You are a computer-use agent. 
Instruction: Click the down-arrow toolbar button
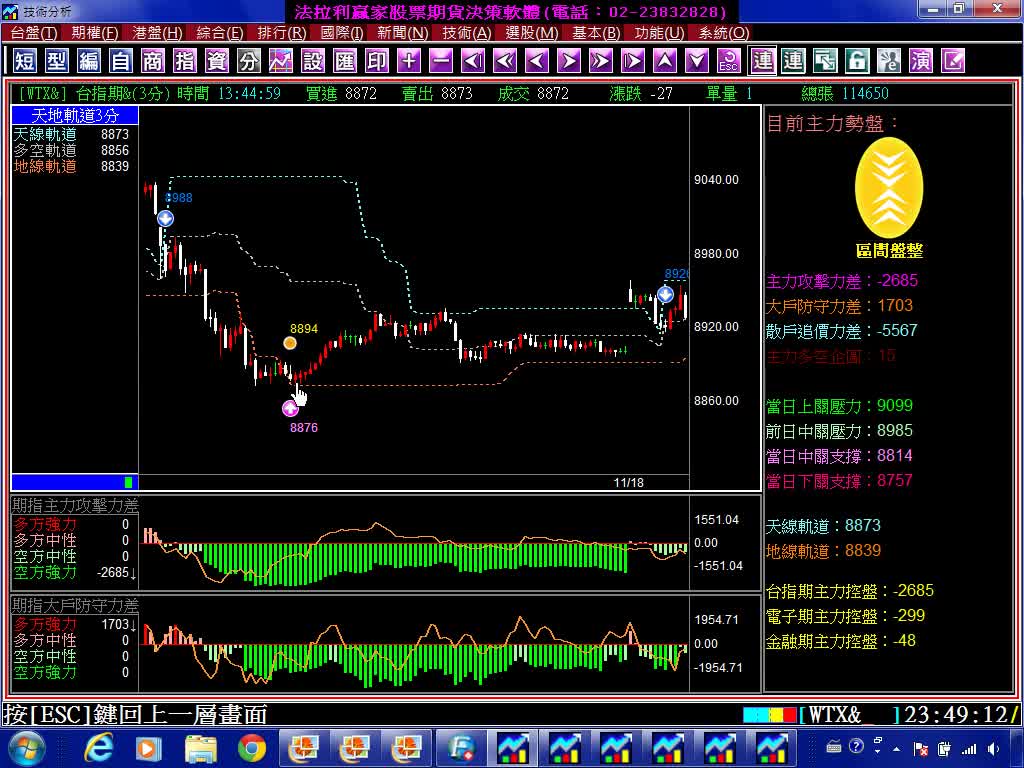pos(697,61)
